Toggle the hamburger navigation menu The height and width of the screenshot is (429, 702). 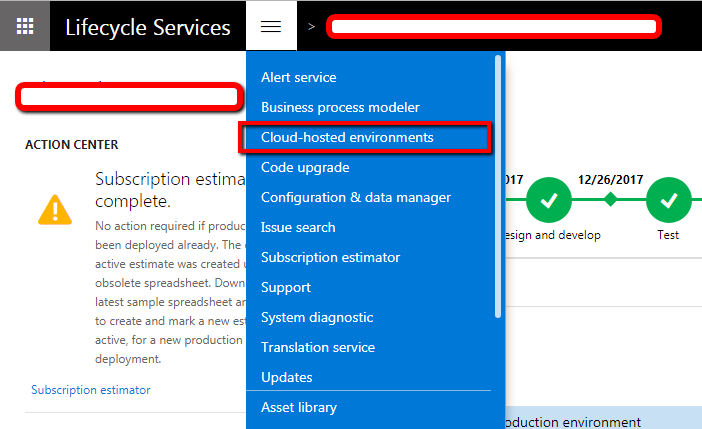[271, 26]
